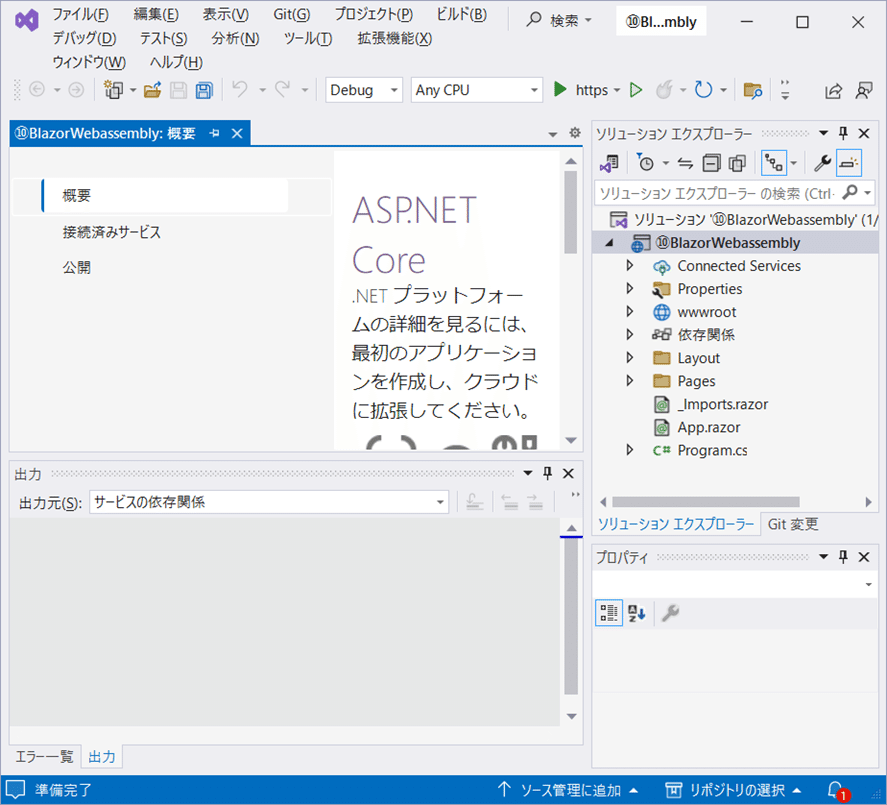Click the Layout folder in Solution Explorer
Screen dimensions: 887x805
click(698, 358)
